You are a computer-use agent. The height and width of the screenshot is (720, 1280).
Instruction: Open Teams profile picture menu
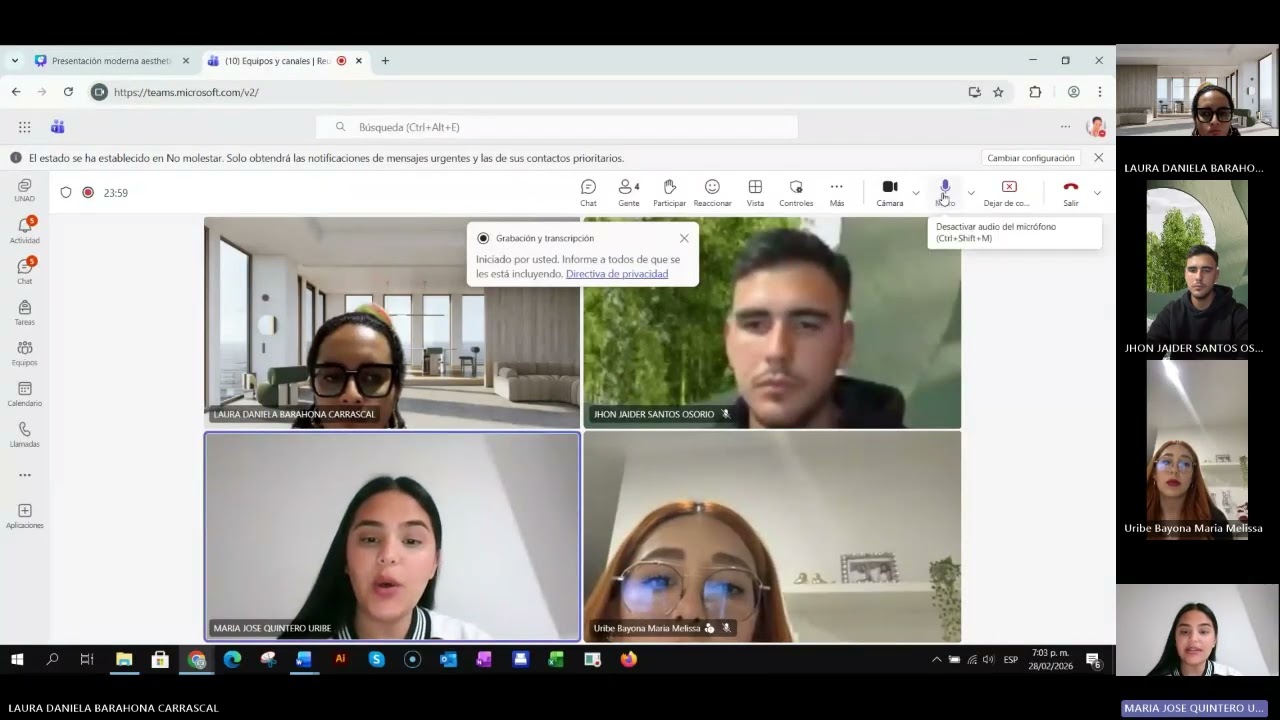pos(1096,127)
